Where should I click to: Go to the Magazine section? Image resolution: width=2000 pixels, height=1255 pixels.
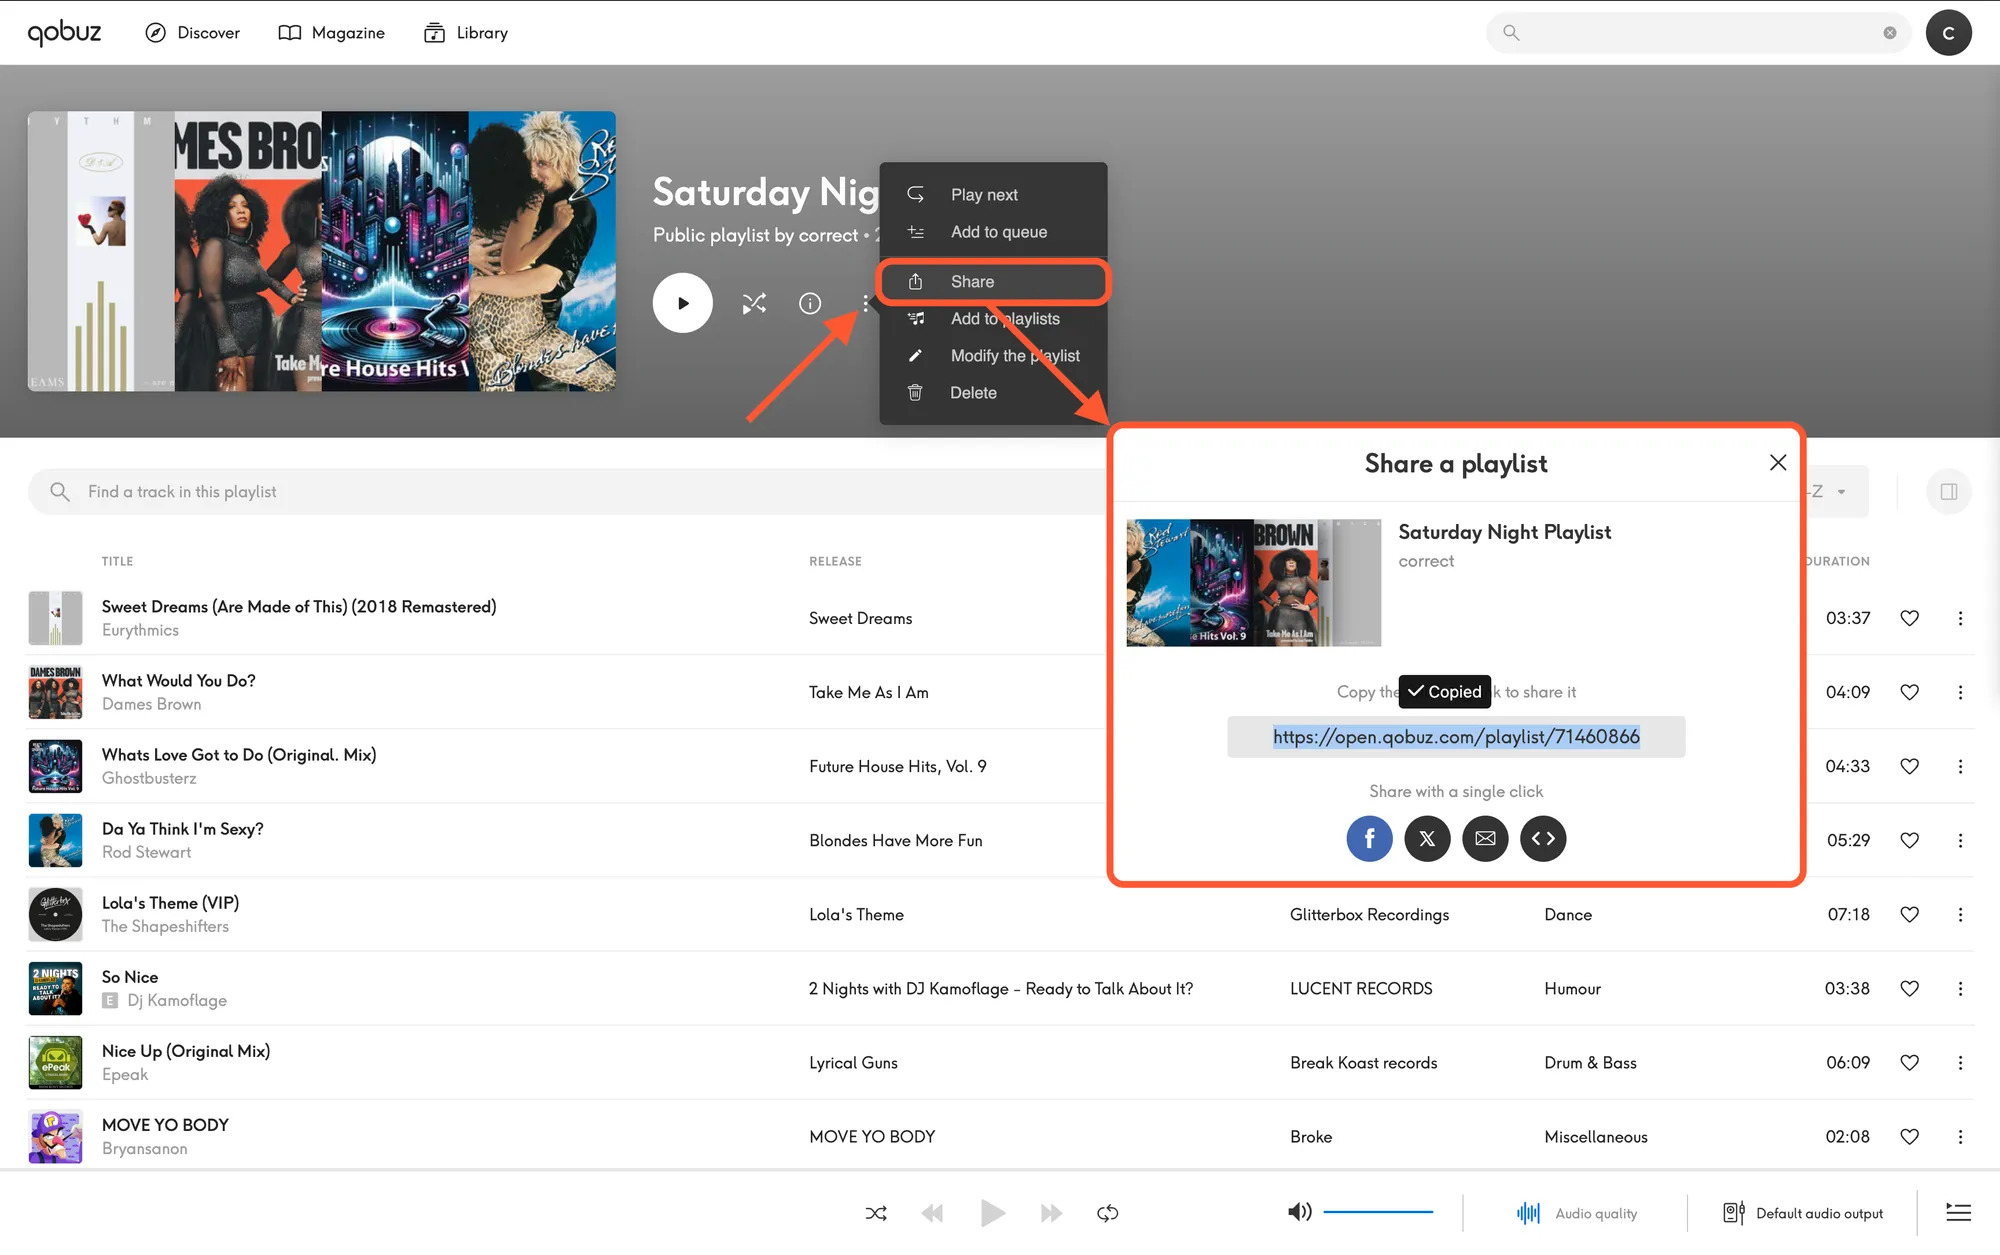pos(331,33)
